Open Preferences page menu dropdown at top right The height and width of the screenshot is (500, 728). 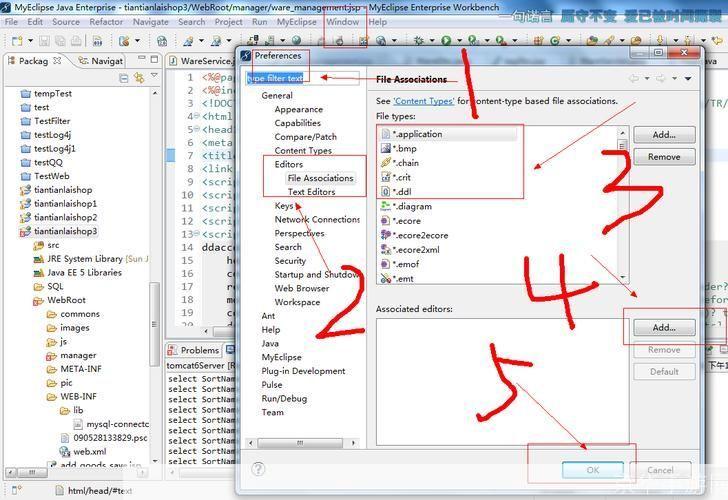pyautogui.click(x=688, y=78)
